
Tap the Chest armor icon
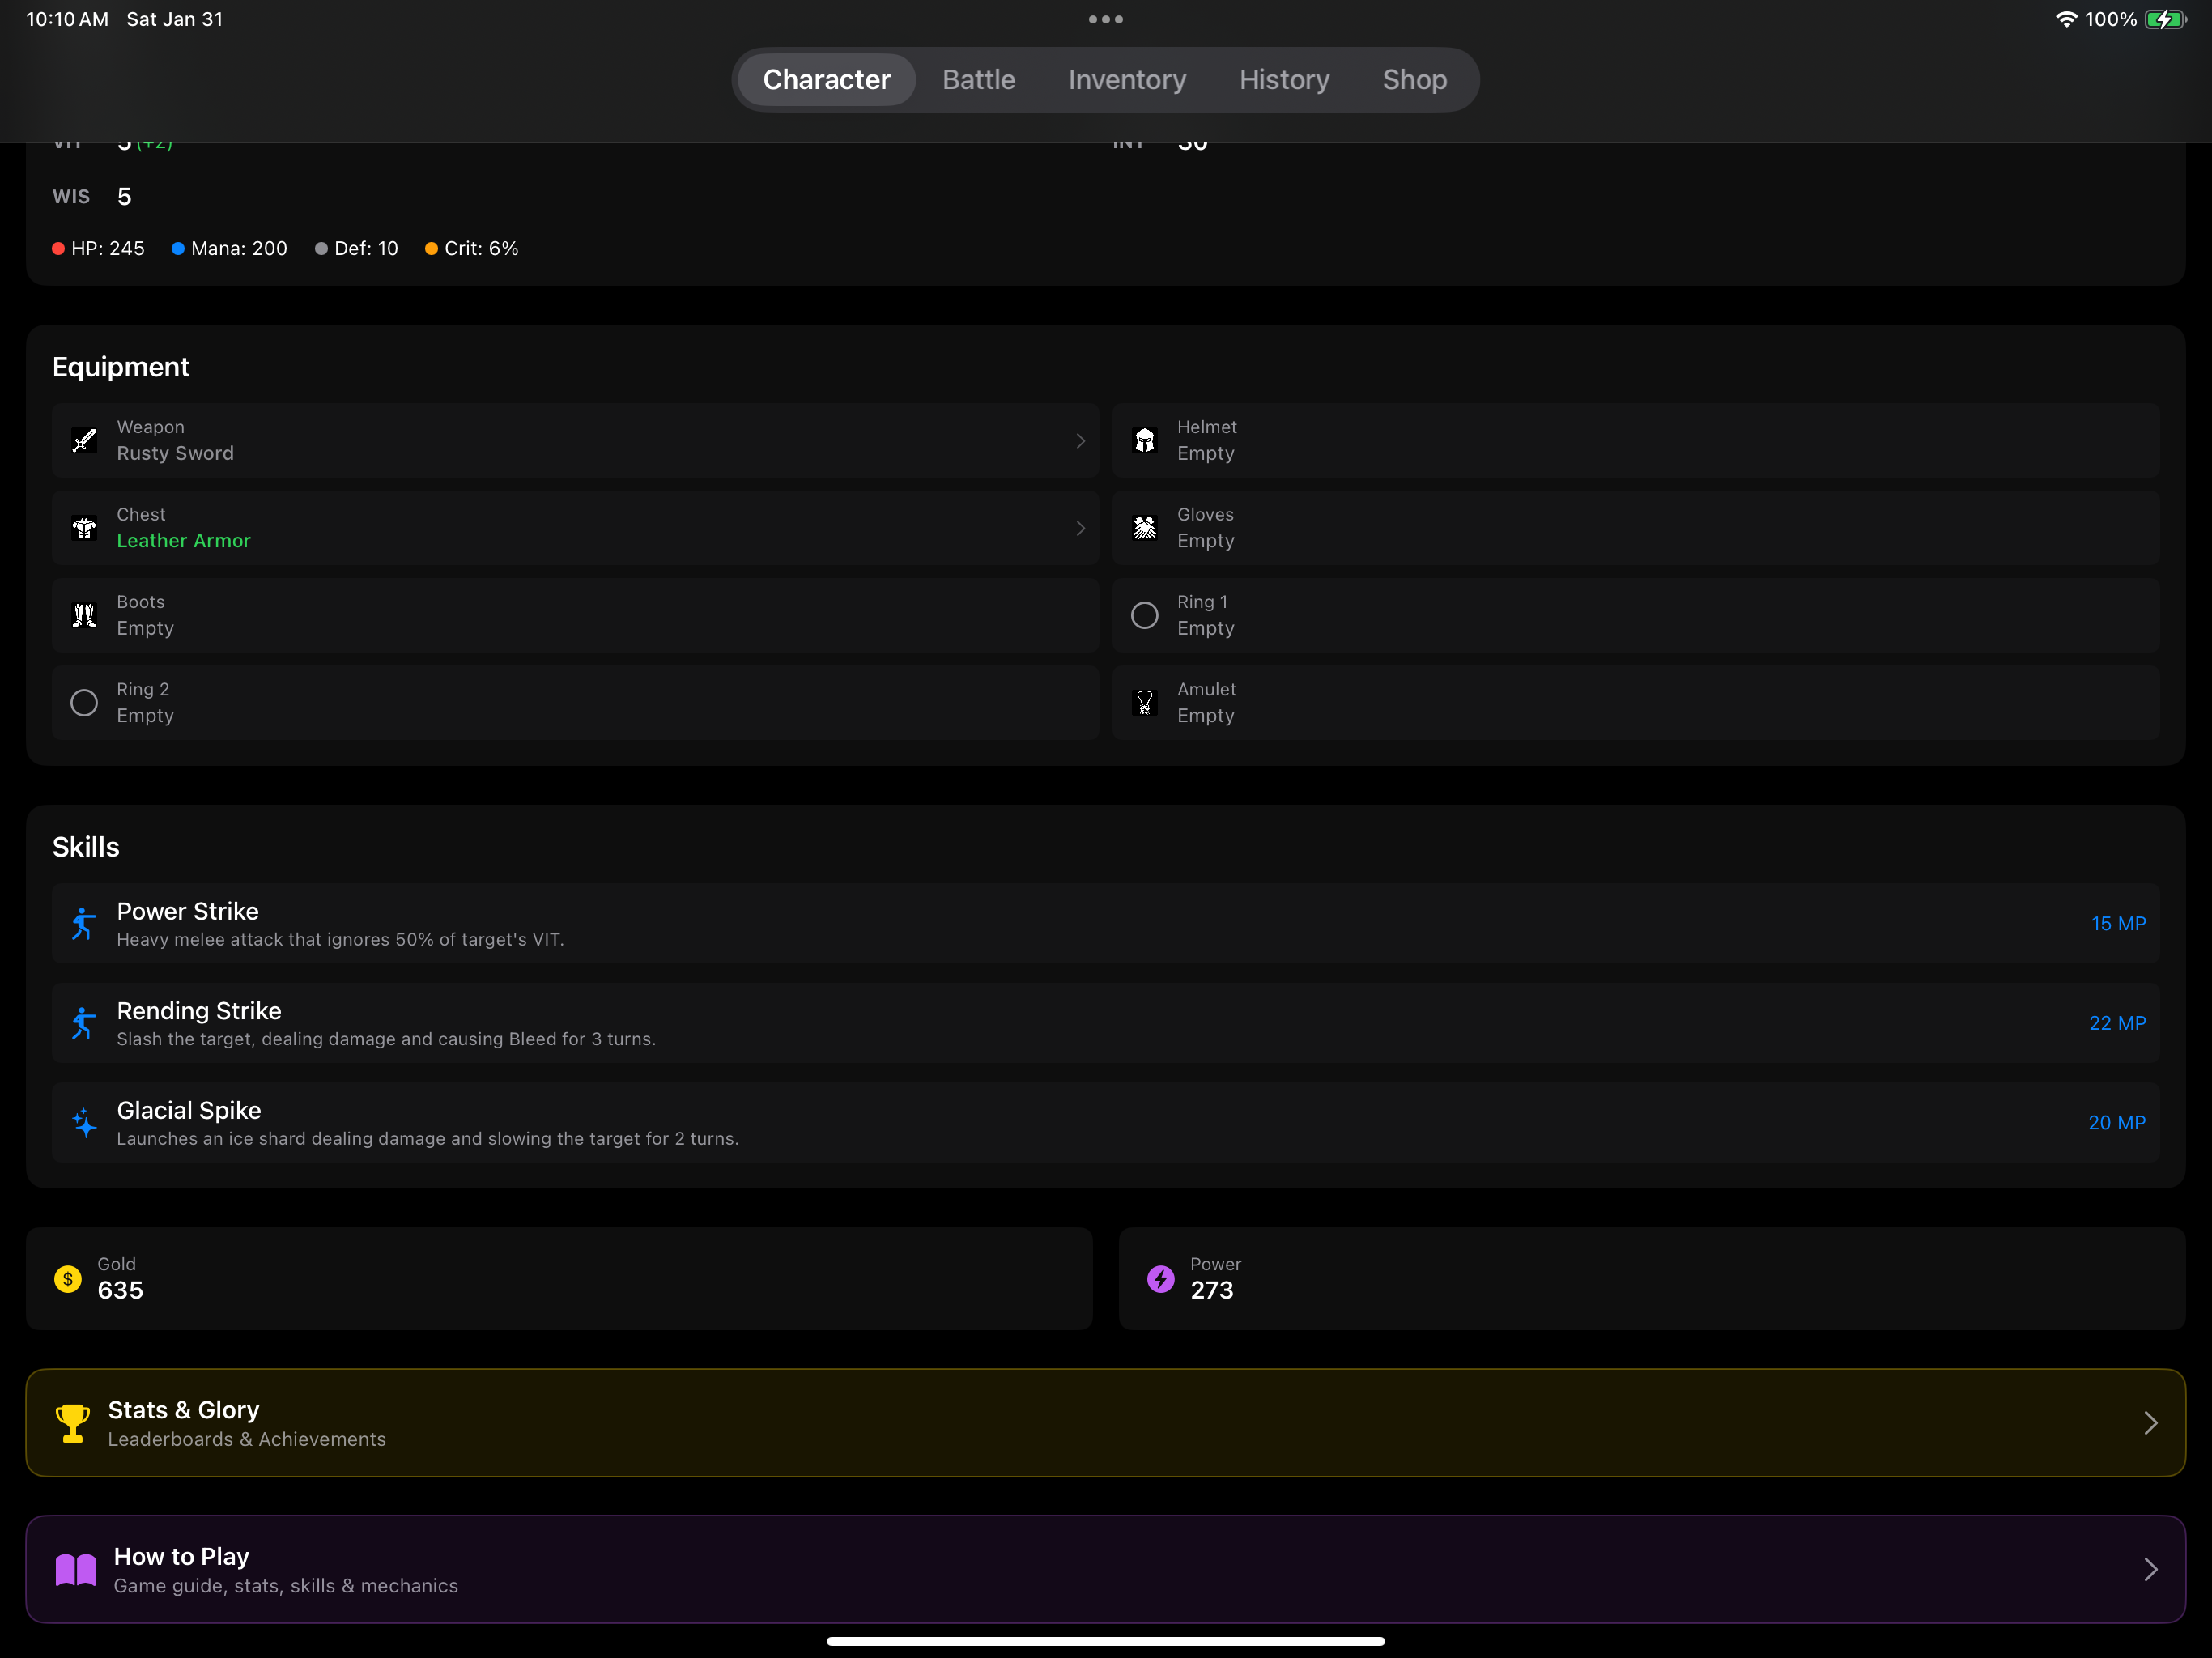84,527
